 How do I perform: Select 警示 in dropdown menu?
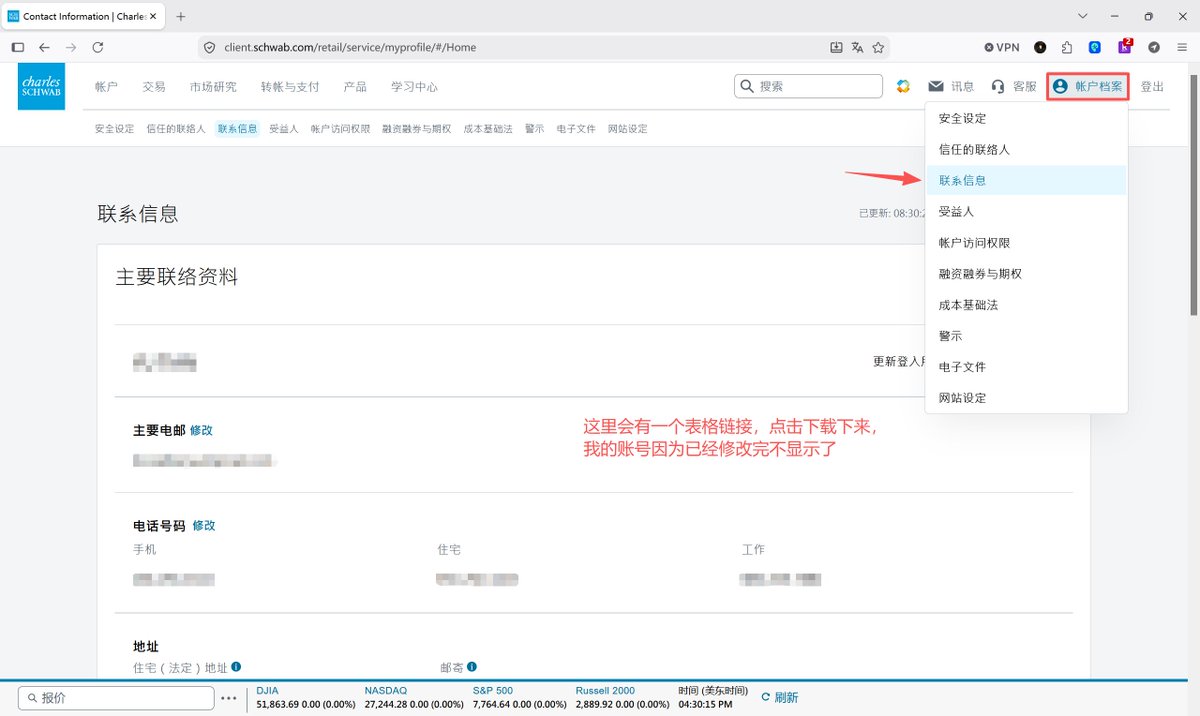click(1027, 336)
